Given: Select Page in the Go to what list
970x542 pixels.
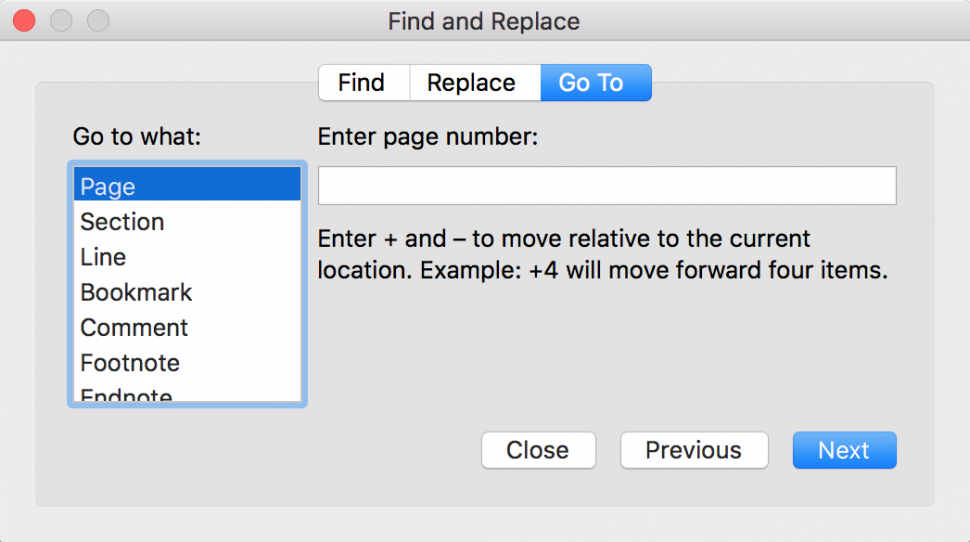Looking at the screenshot, I should coord(187,185).
